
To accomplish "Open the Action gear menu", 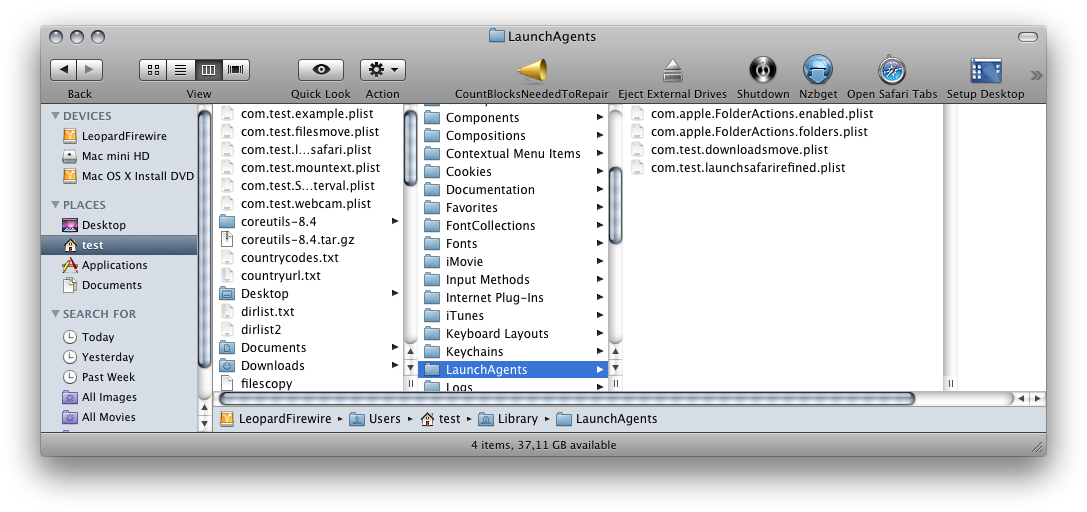I will pyautogui.click(x=383, y=70).
